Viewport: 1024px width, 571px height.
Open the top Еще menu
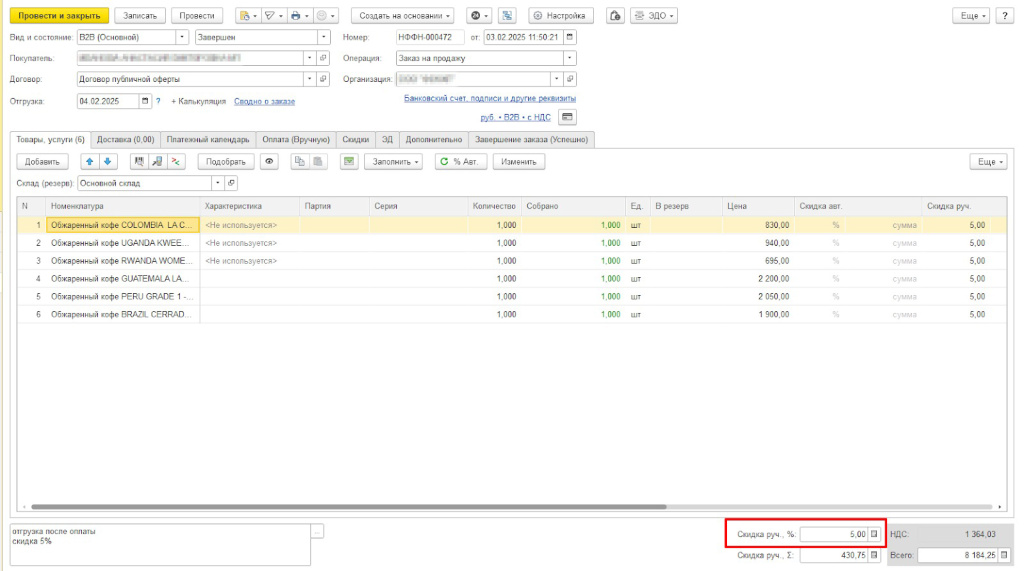(x=972, y=16)
